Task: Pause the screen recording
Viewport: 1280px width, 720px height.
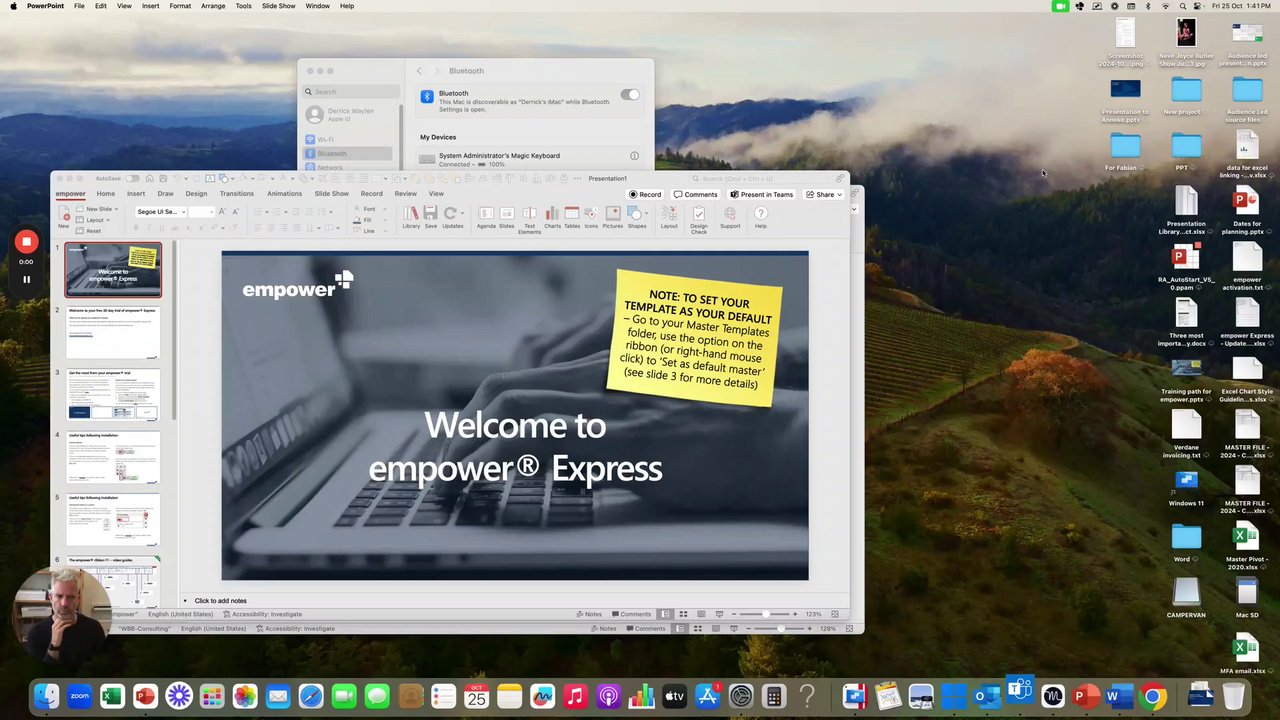Action: [x=27, y=279]
